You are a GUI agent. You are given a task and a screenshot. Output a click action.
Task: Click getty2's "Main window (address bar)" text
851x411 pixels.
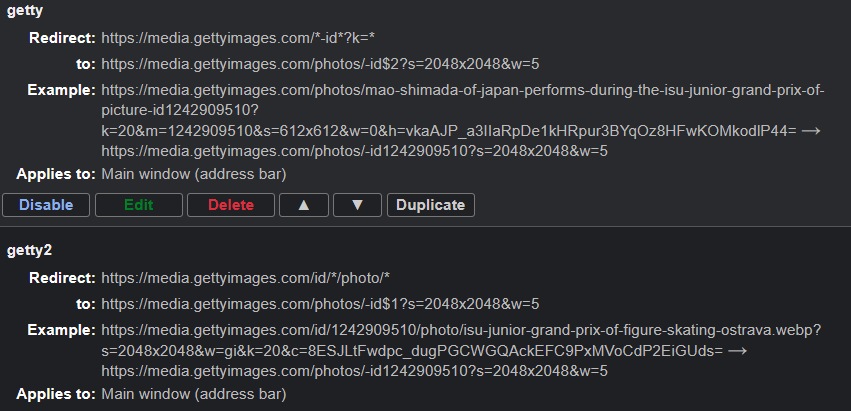coord(194,394)
